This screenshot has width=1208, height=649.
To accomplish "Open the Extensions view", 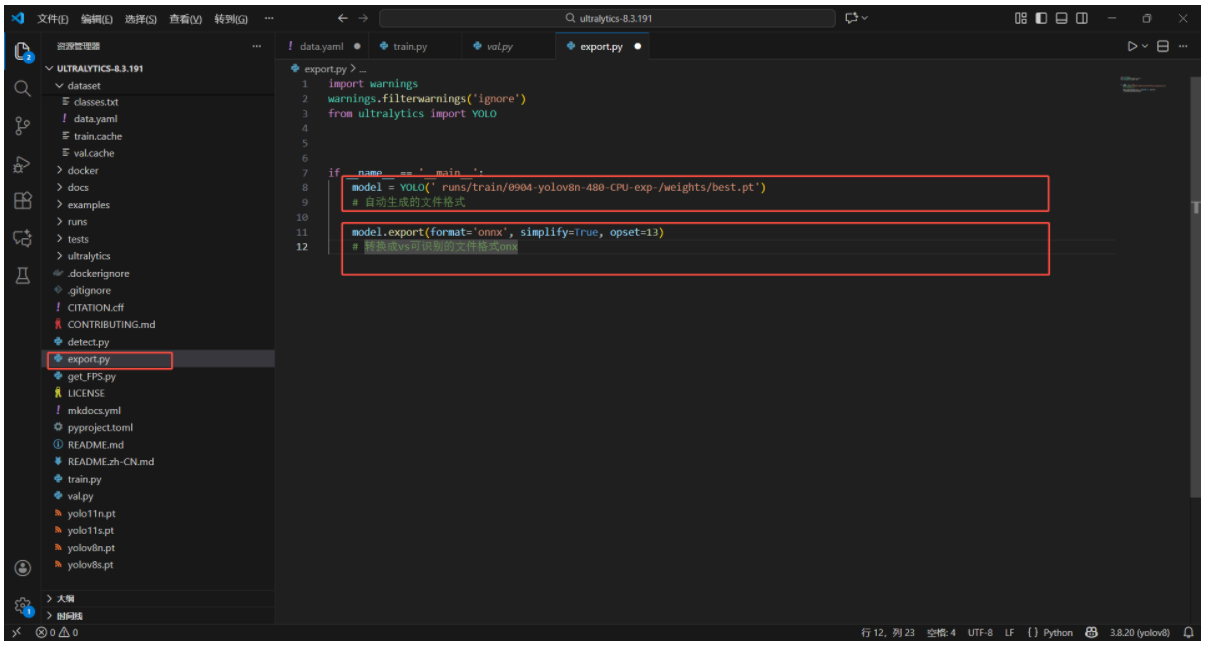I will coord(22,201).
